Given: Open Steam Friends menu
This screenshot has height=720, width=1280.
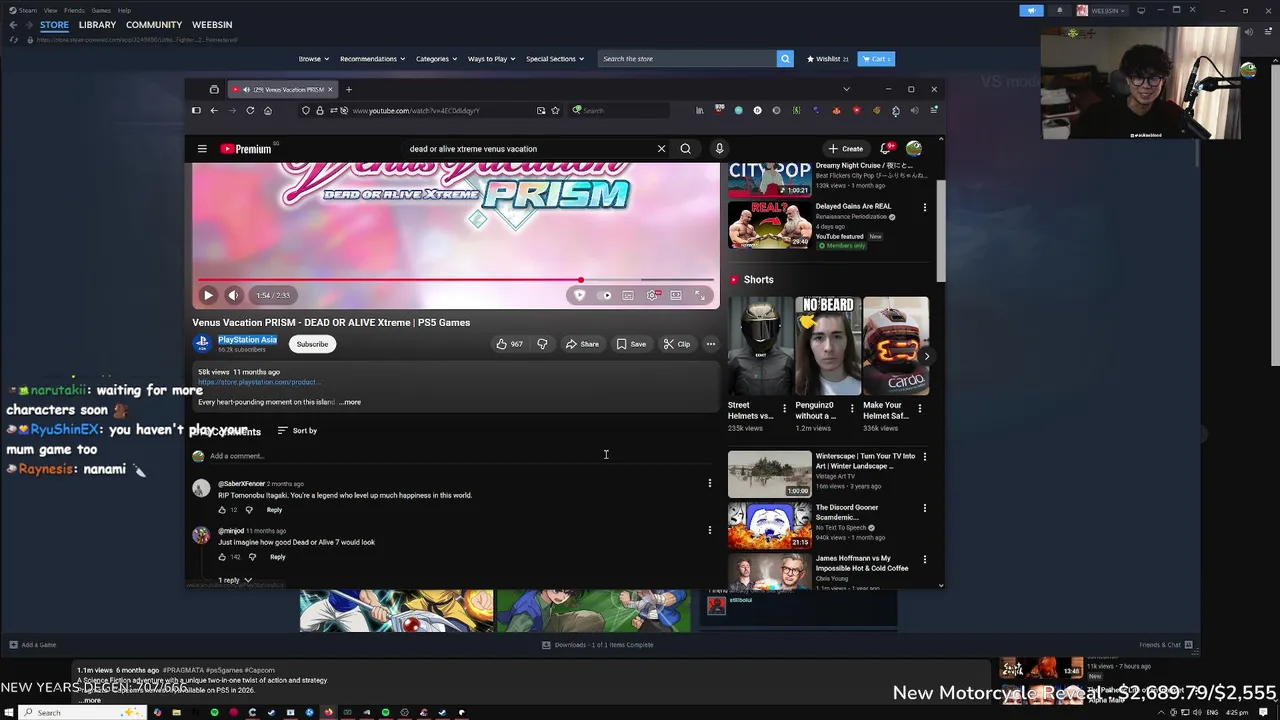Looking at the screenshot, I should (74, 10).
